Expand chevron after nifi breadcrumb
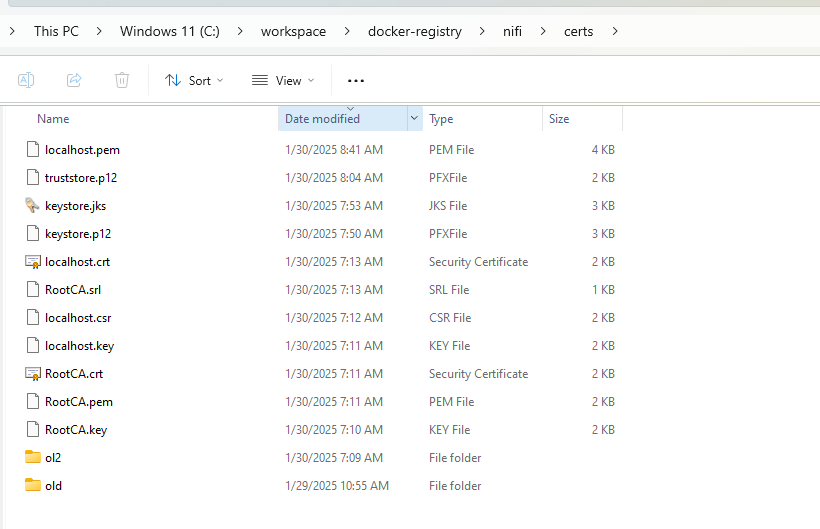 point(543,31)
